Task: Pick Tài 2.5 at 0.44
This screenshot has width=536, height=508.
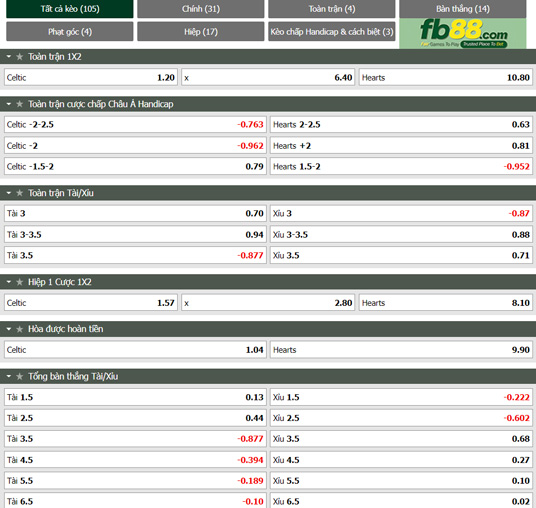Action: [135, 418]
